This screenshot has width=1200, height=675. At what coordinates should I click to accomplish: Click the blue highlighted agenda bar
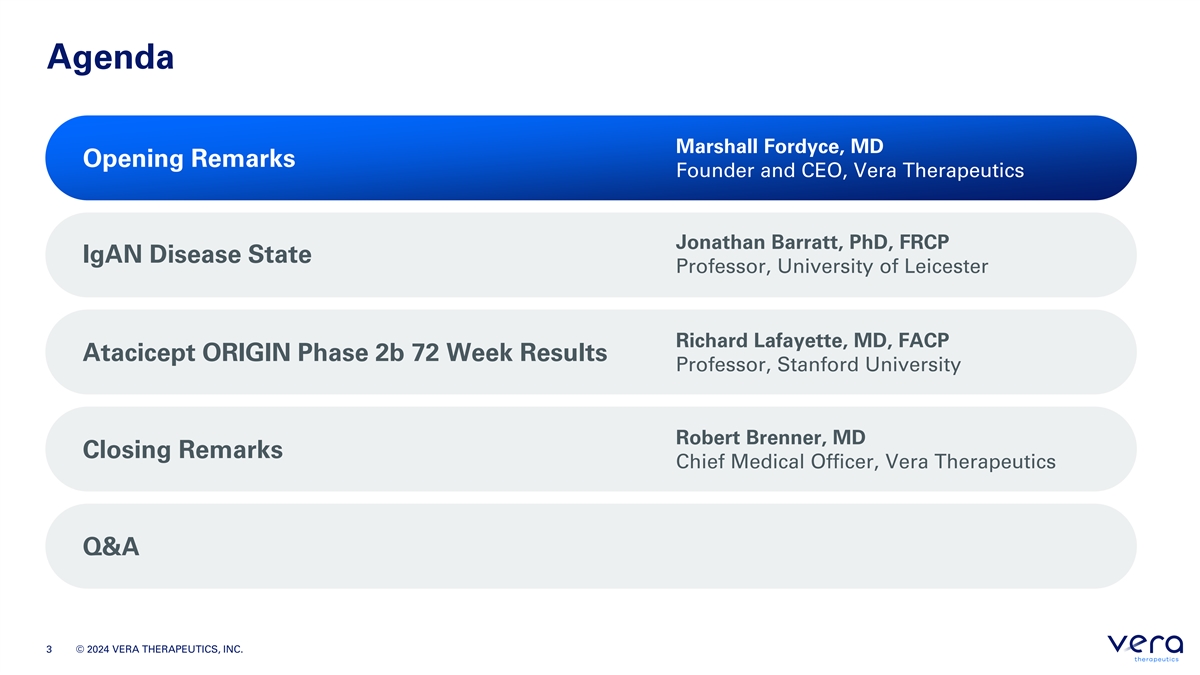[590, 158]
